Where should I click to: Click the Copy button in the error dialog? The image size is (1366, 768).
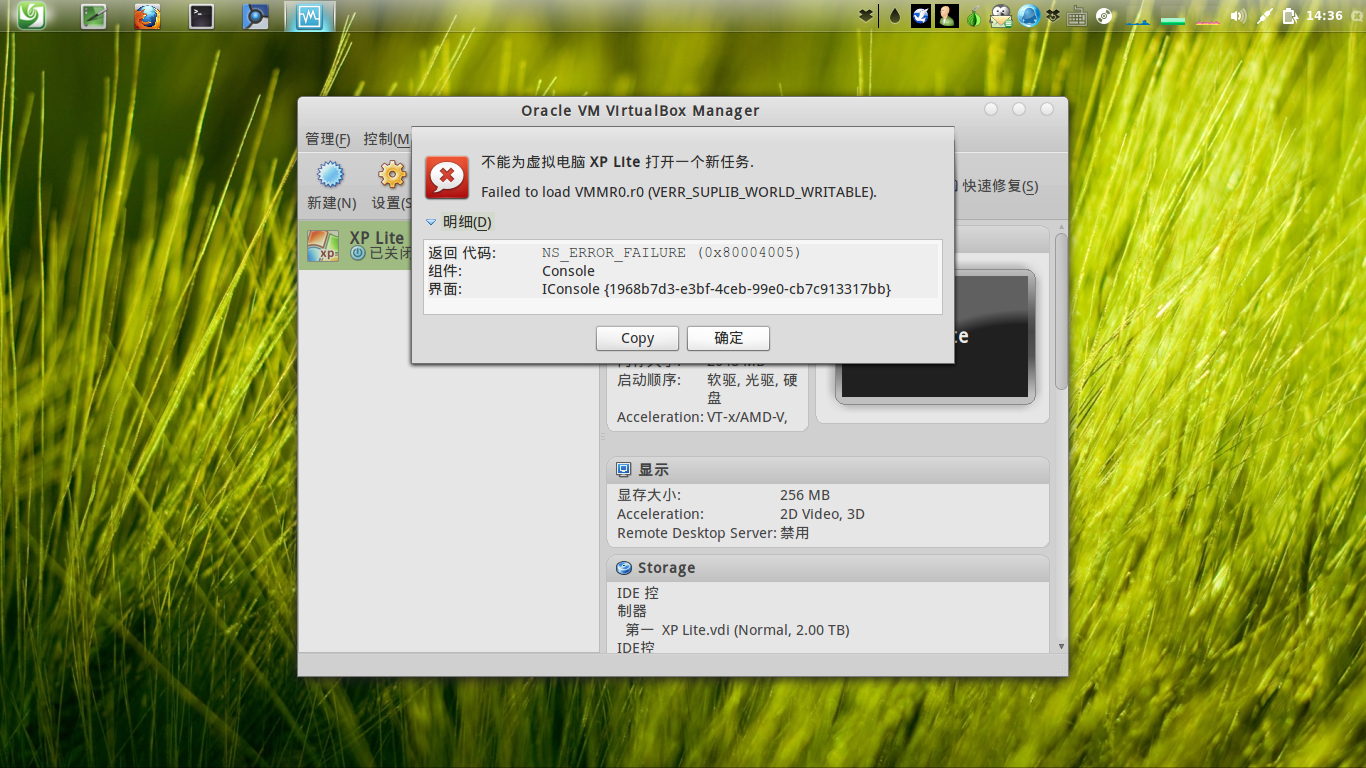click(x=637, y=338)
